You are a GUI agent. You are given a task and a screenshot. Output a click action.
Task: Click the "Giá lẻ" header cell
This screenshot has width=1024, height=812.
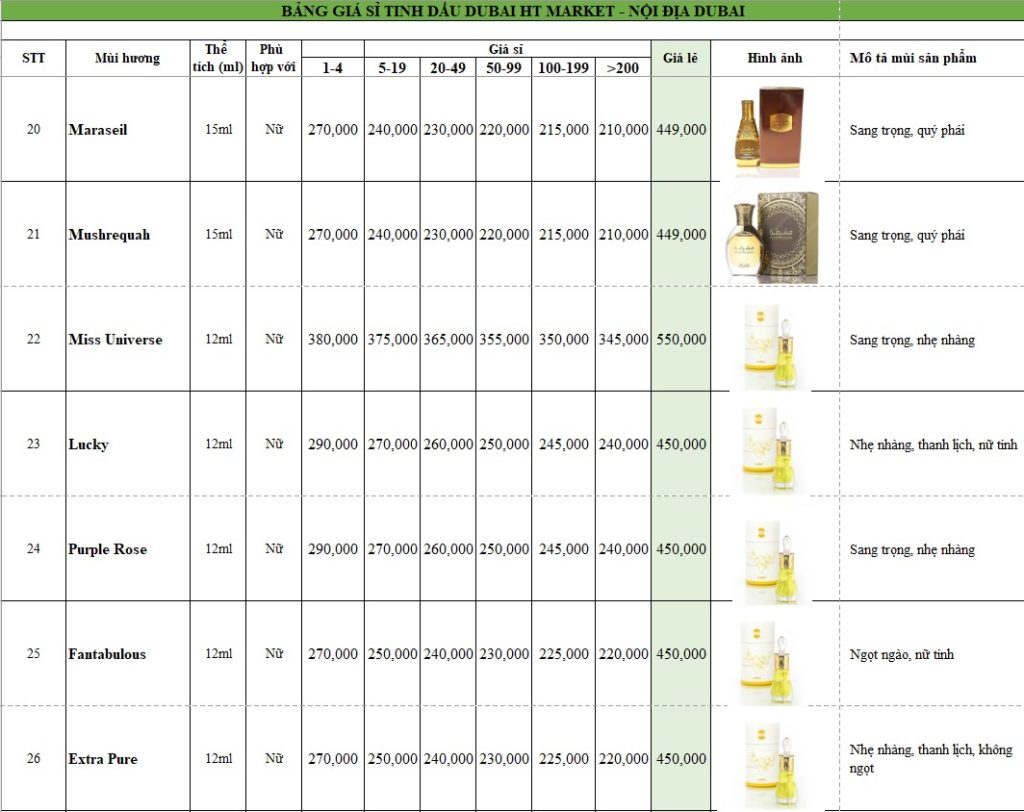pyautogui.click(x=680, y=58)
